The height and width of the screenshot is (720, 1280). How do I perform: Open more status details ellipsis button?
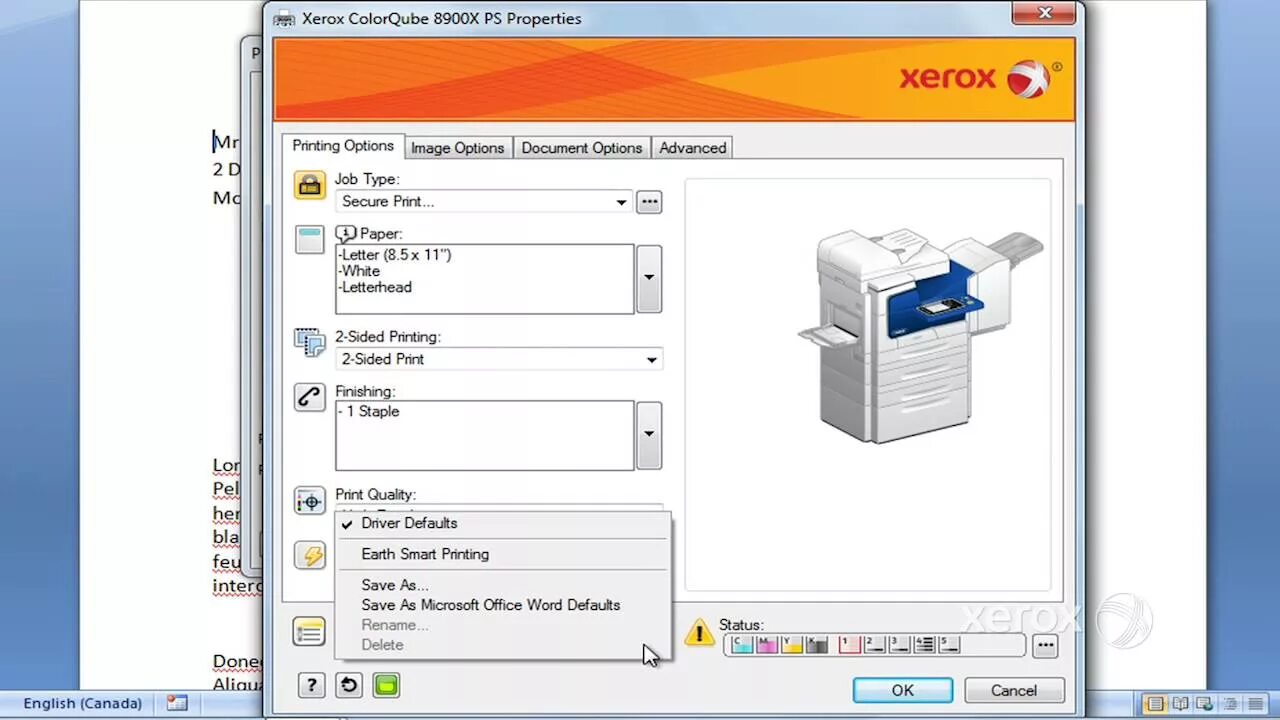click(1045, 645)
